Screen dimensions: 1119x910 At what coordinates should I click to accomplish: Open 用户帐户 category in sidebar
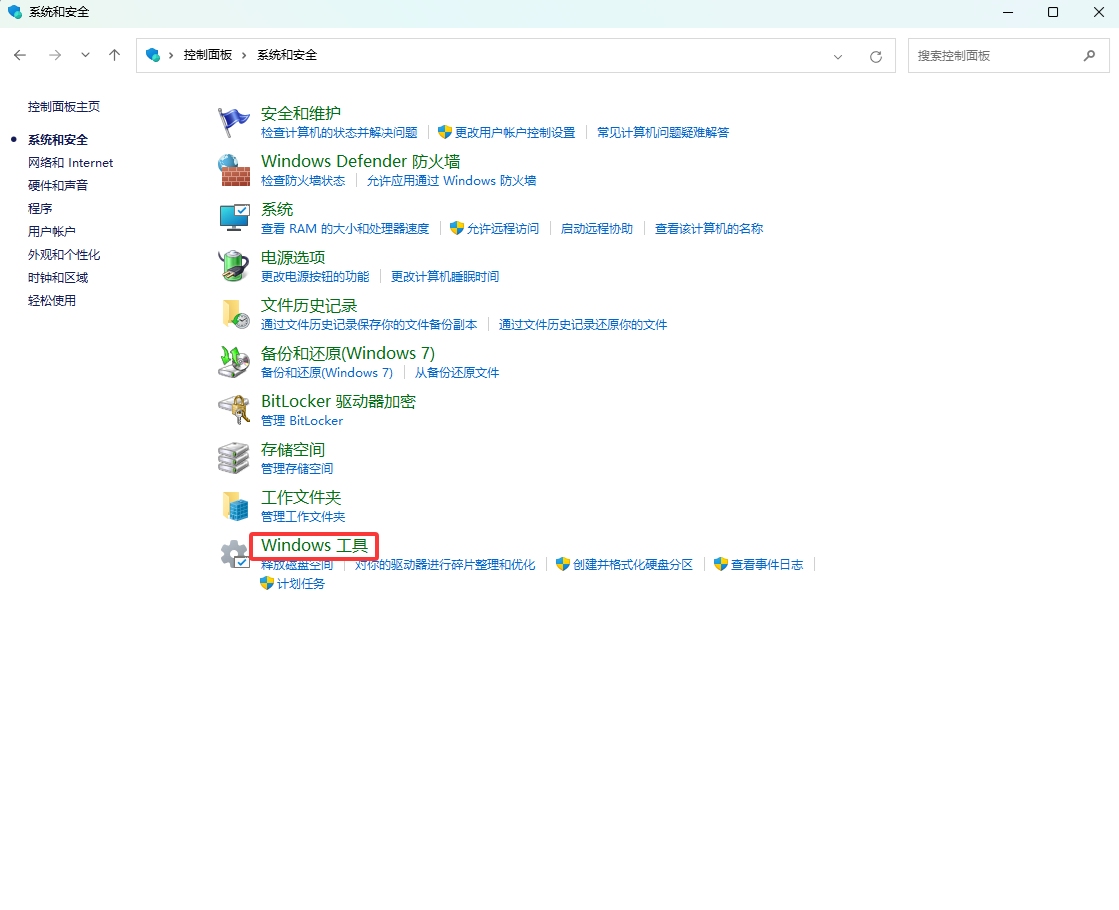(x=51, y=231)
